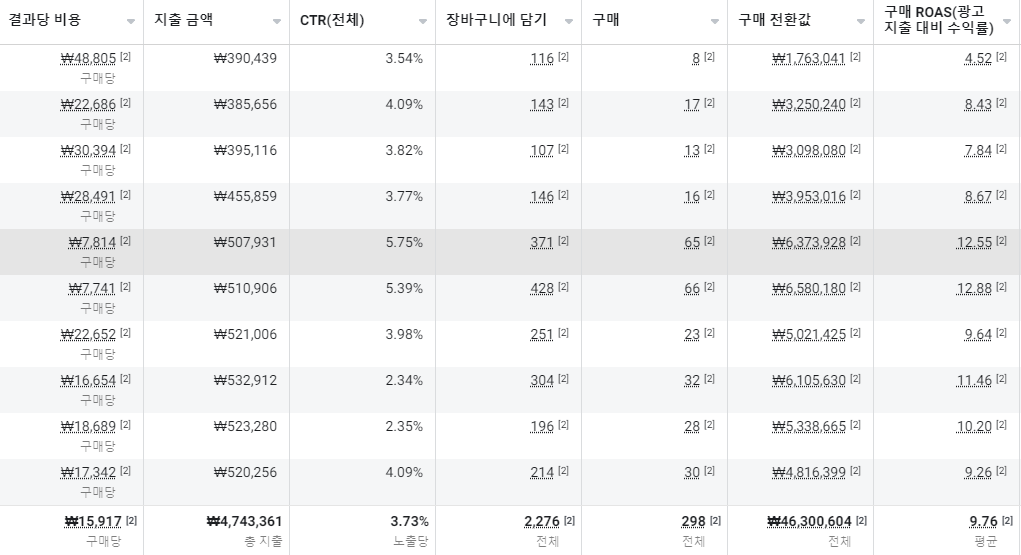Select the ₩455,859 spend amount cell
Screen dimensions: 1021x555
click(x=245, y=196)
